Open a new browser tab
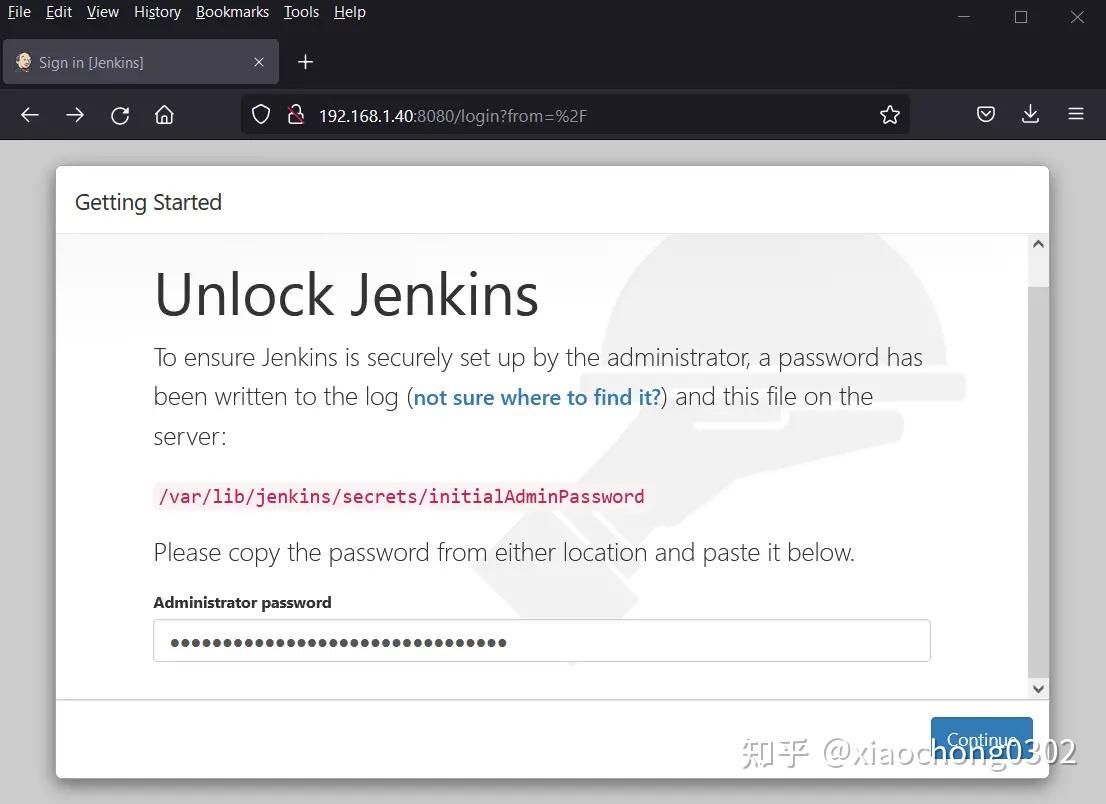This screenshot has width=1106, height=804. click(305, 61)
